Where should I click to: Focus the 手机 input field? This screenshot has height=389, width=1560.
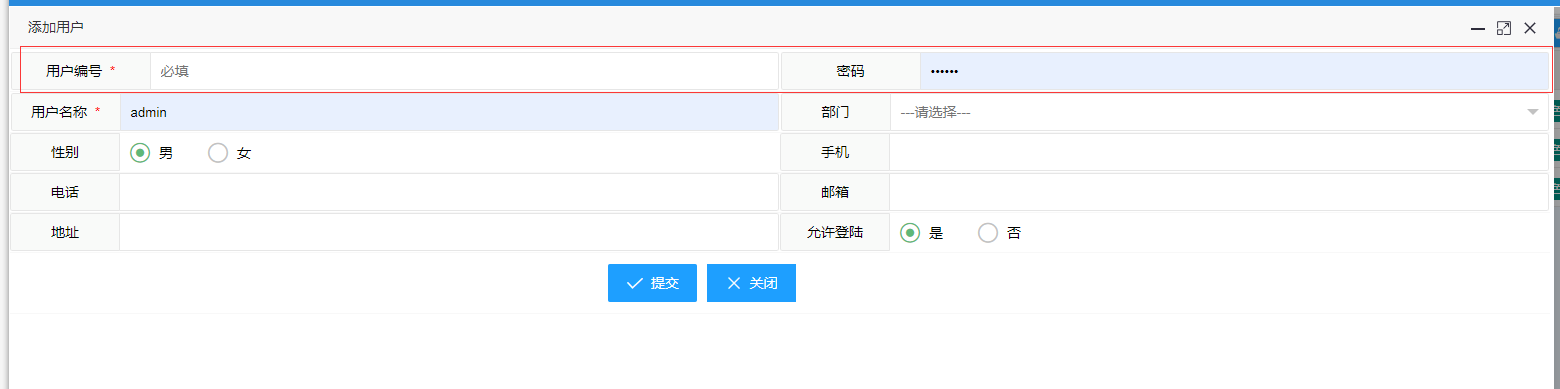click(x=1219, y=152)
